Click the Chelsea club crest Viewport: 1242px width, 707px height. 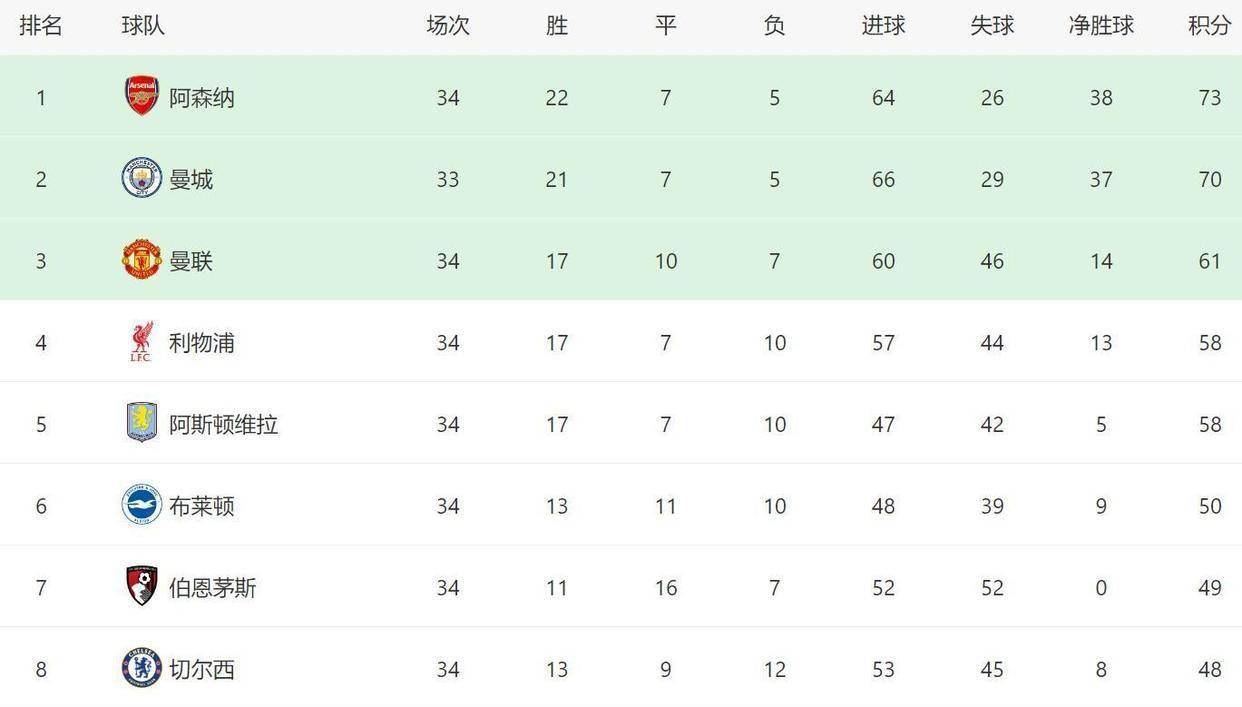(x=142, y=668)
